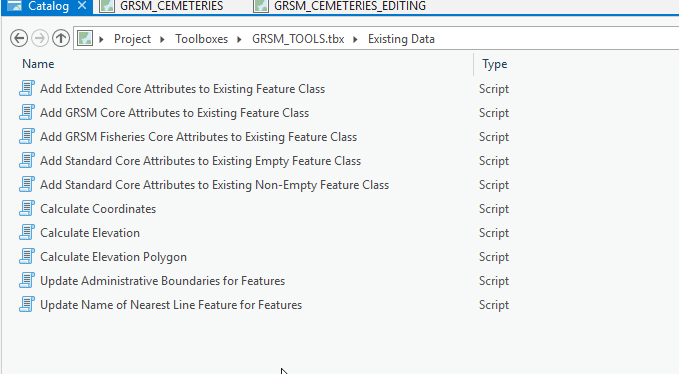Viewport: 679px width, 374px height.
Task: Select the Calculate Elevation tool name
Action: 90,233
